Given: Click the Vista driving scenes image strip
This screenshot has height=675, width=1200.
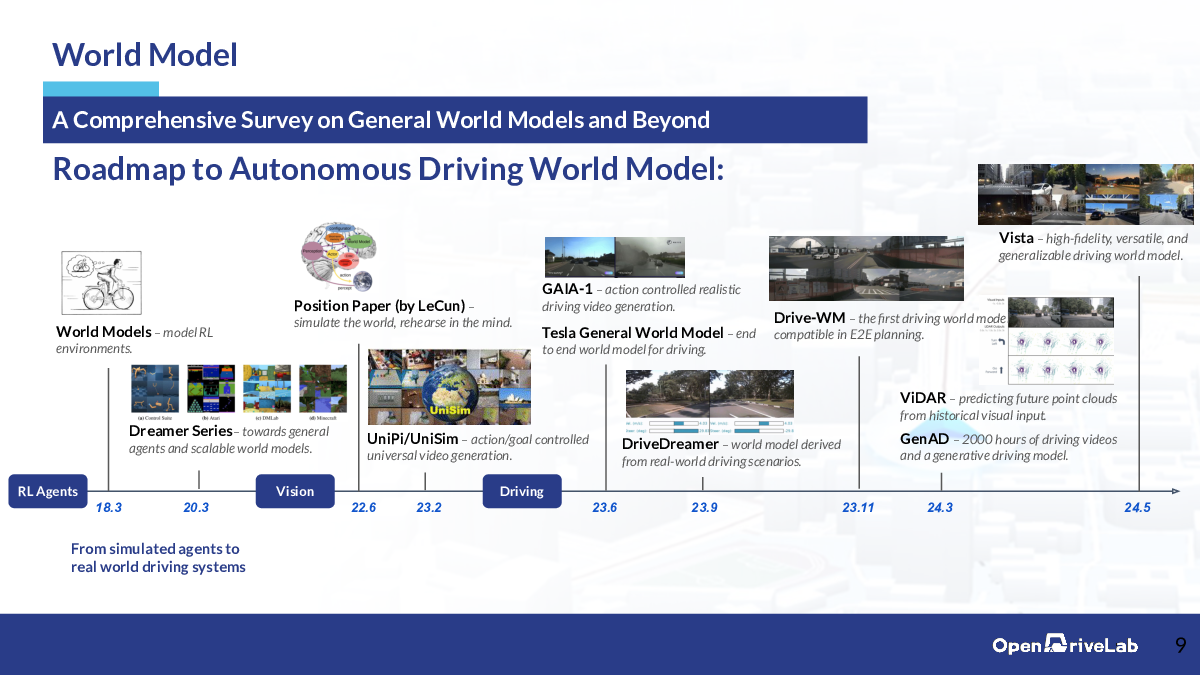Looking at the screenshot, I should [1085, 194].
